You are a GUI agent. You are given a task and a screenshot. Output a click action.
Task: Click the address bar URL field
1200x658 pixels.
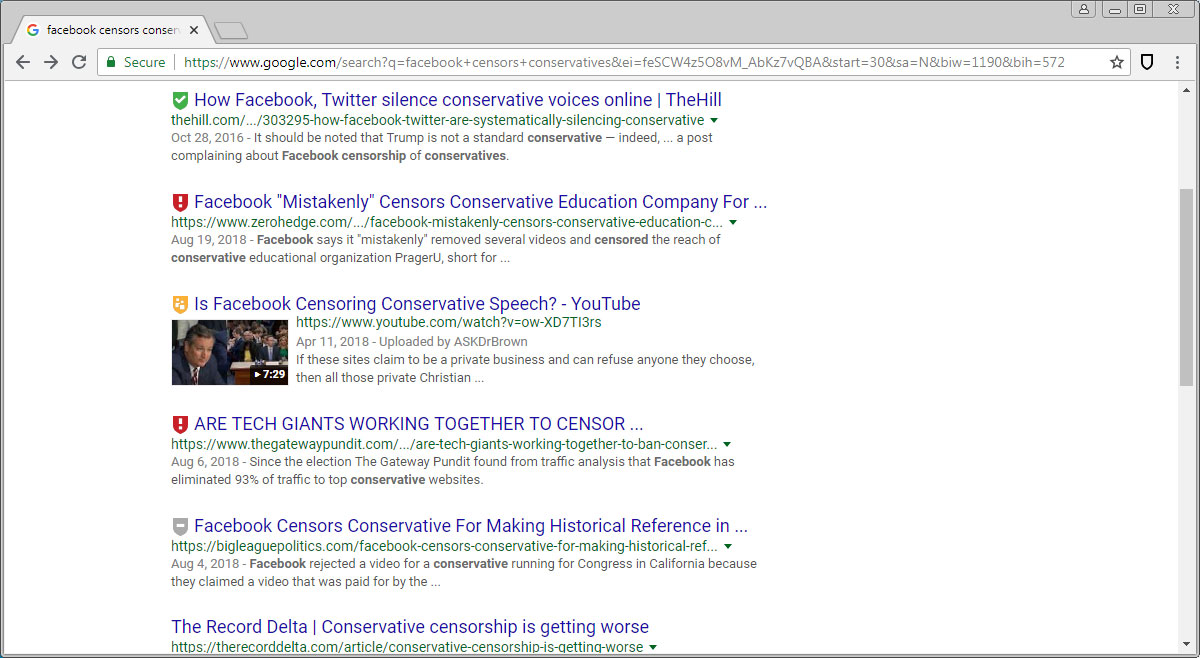[615, 62]
